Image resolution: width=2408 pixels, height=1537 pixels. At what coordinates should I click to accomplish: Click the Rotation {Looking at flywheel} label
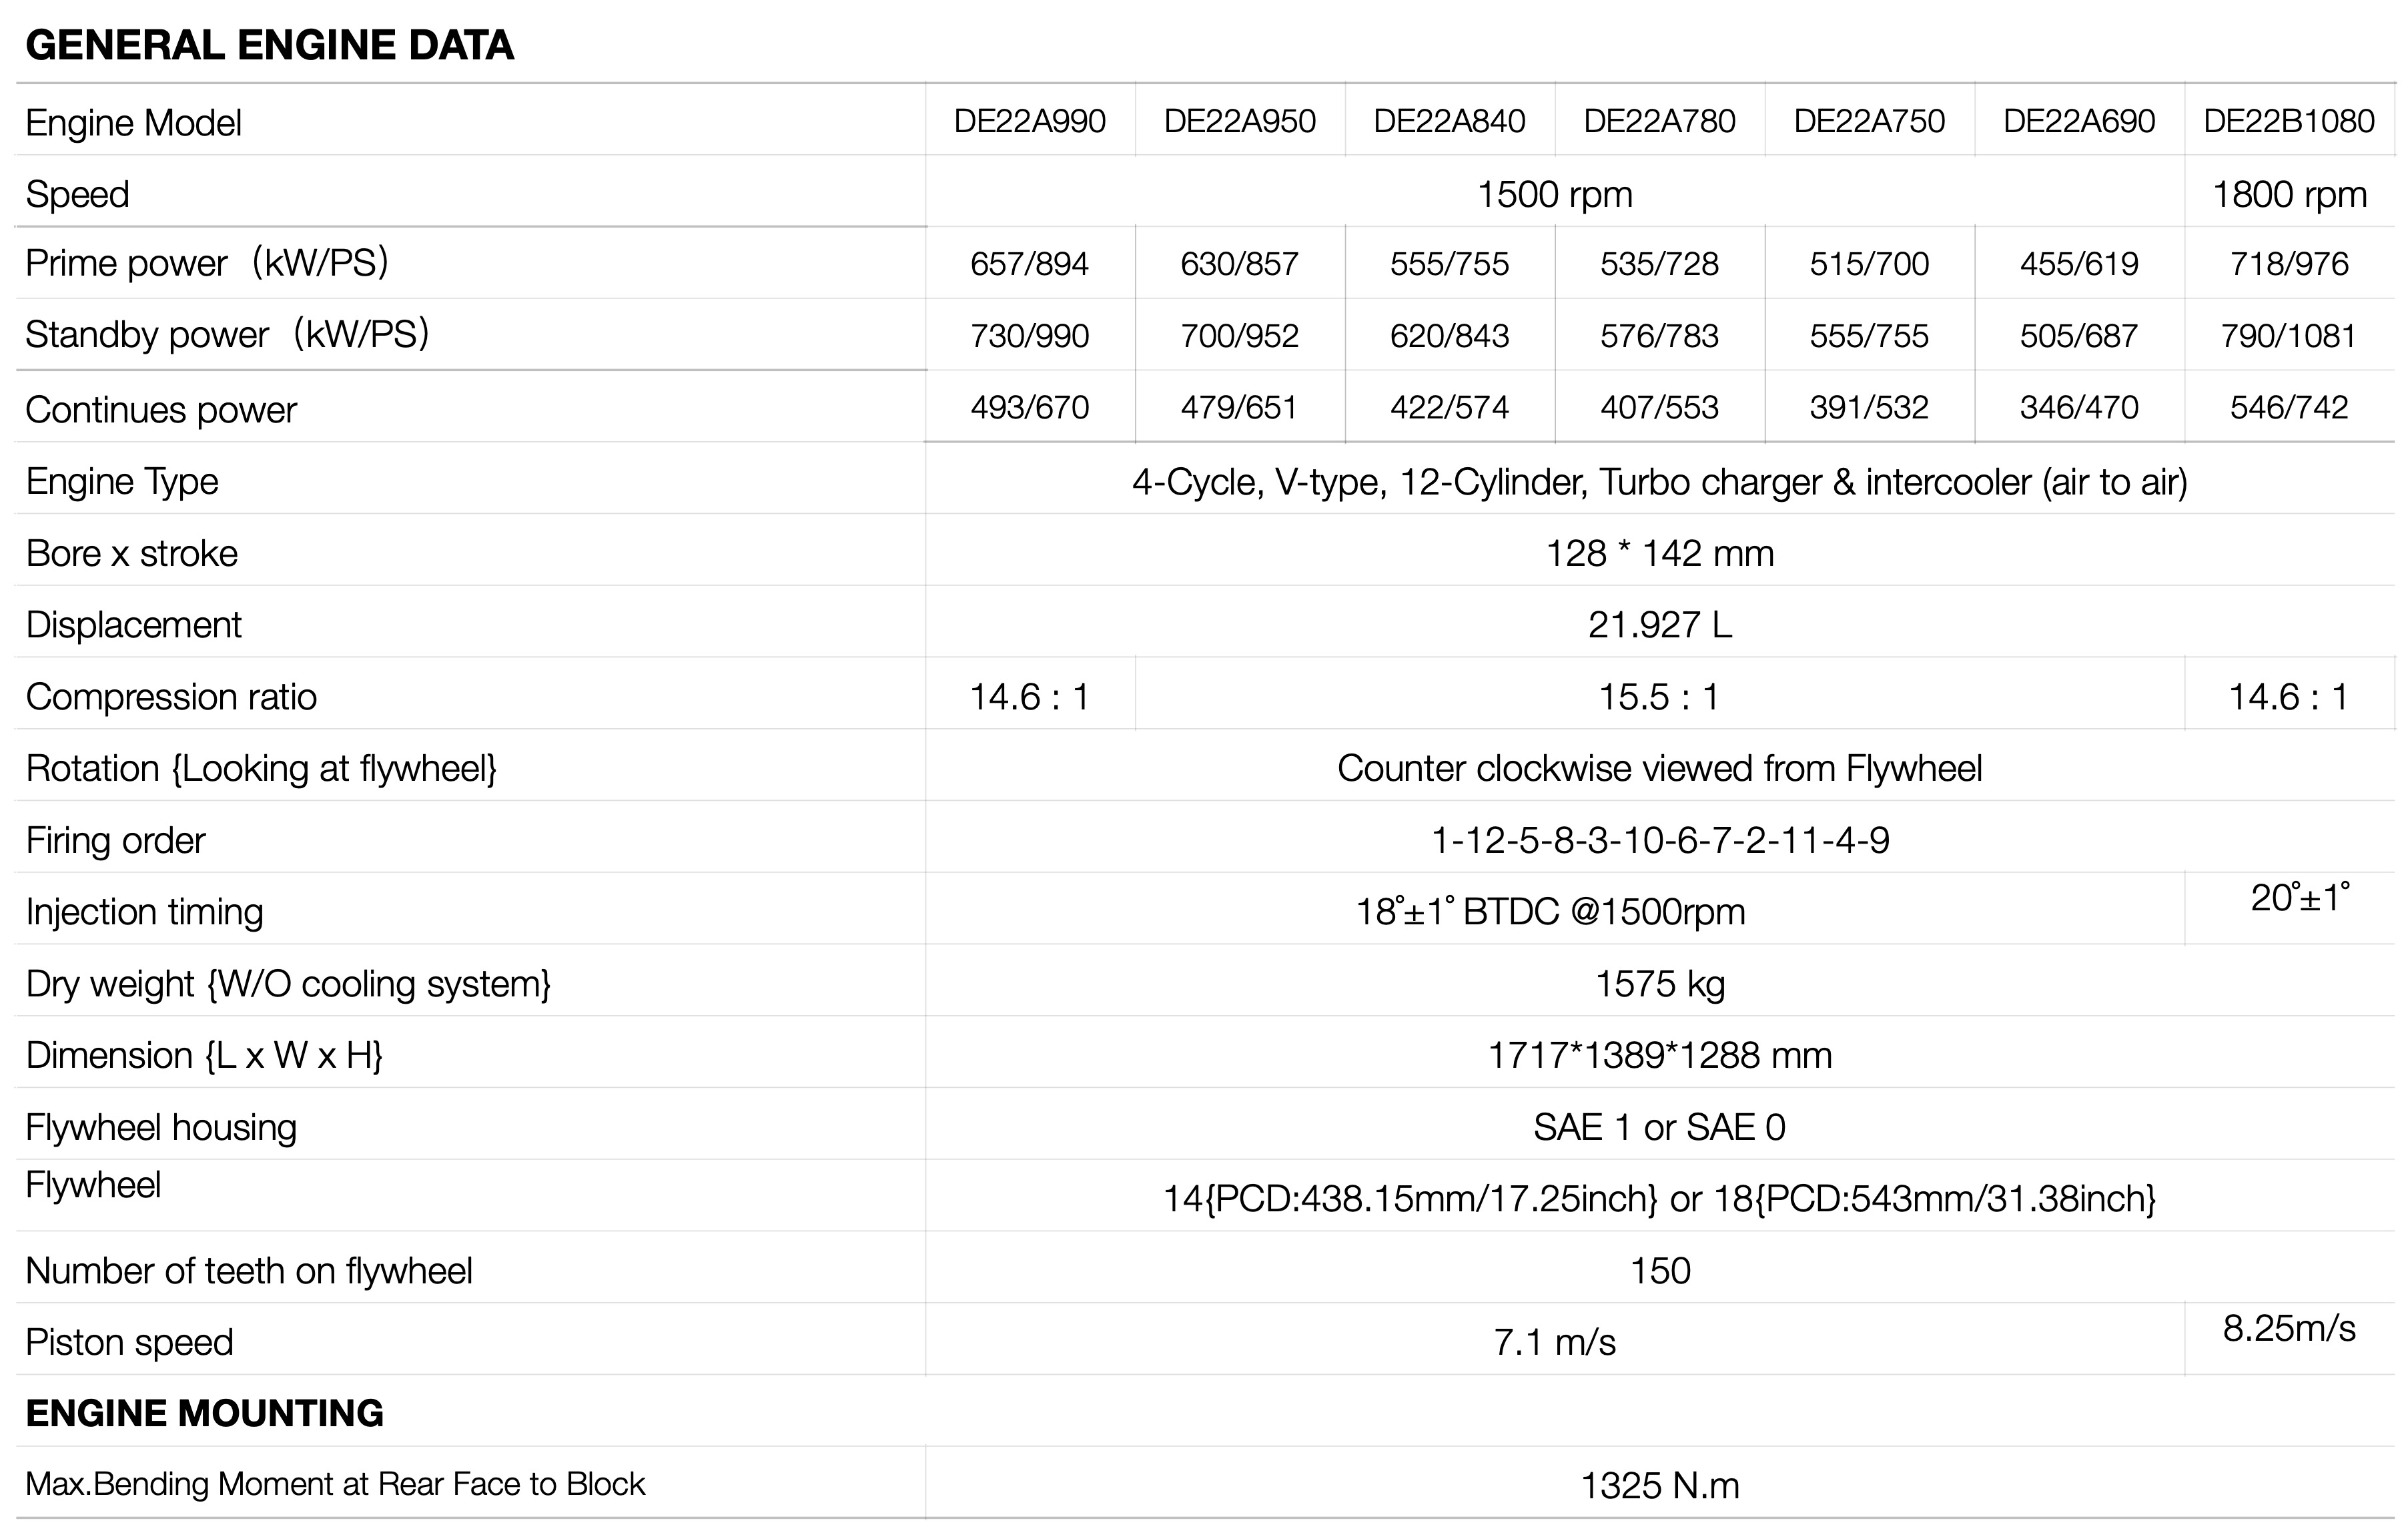261,769
